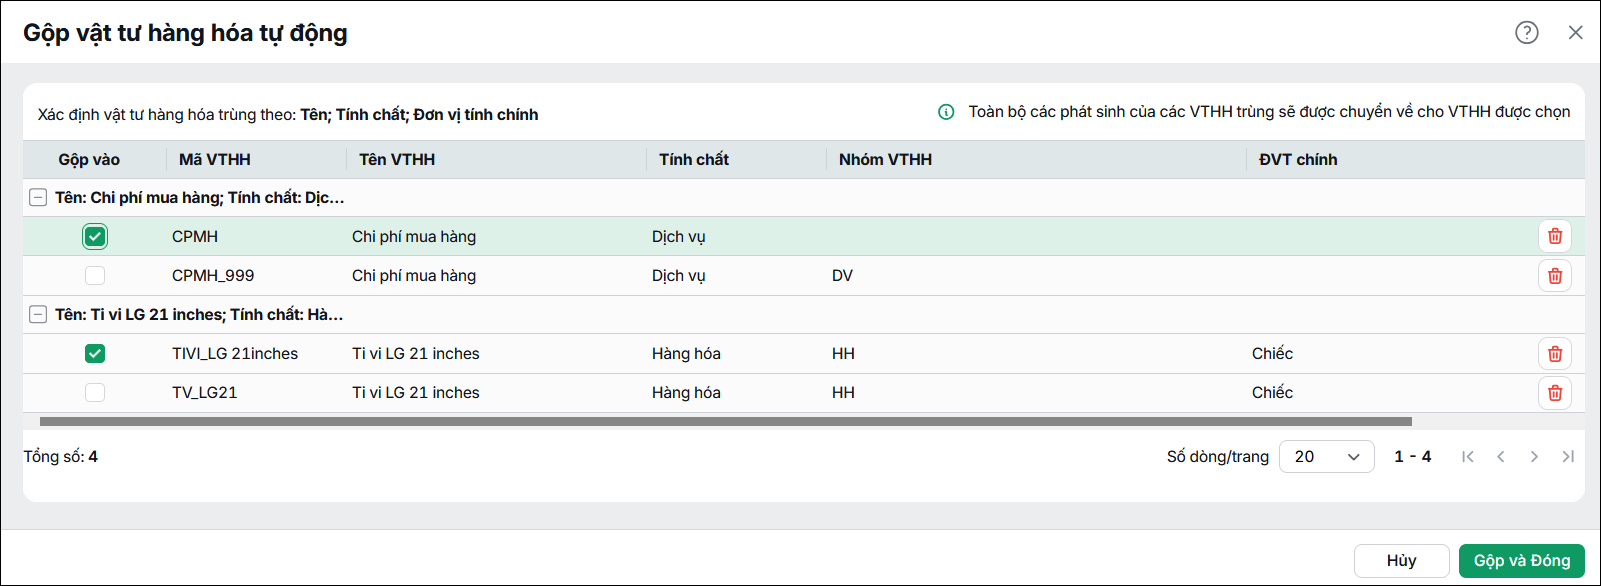Go to the previous page arrow

[1501, 456]
